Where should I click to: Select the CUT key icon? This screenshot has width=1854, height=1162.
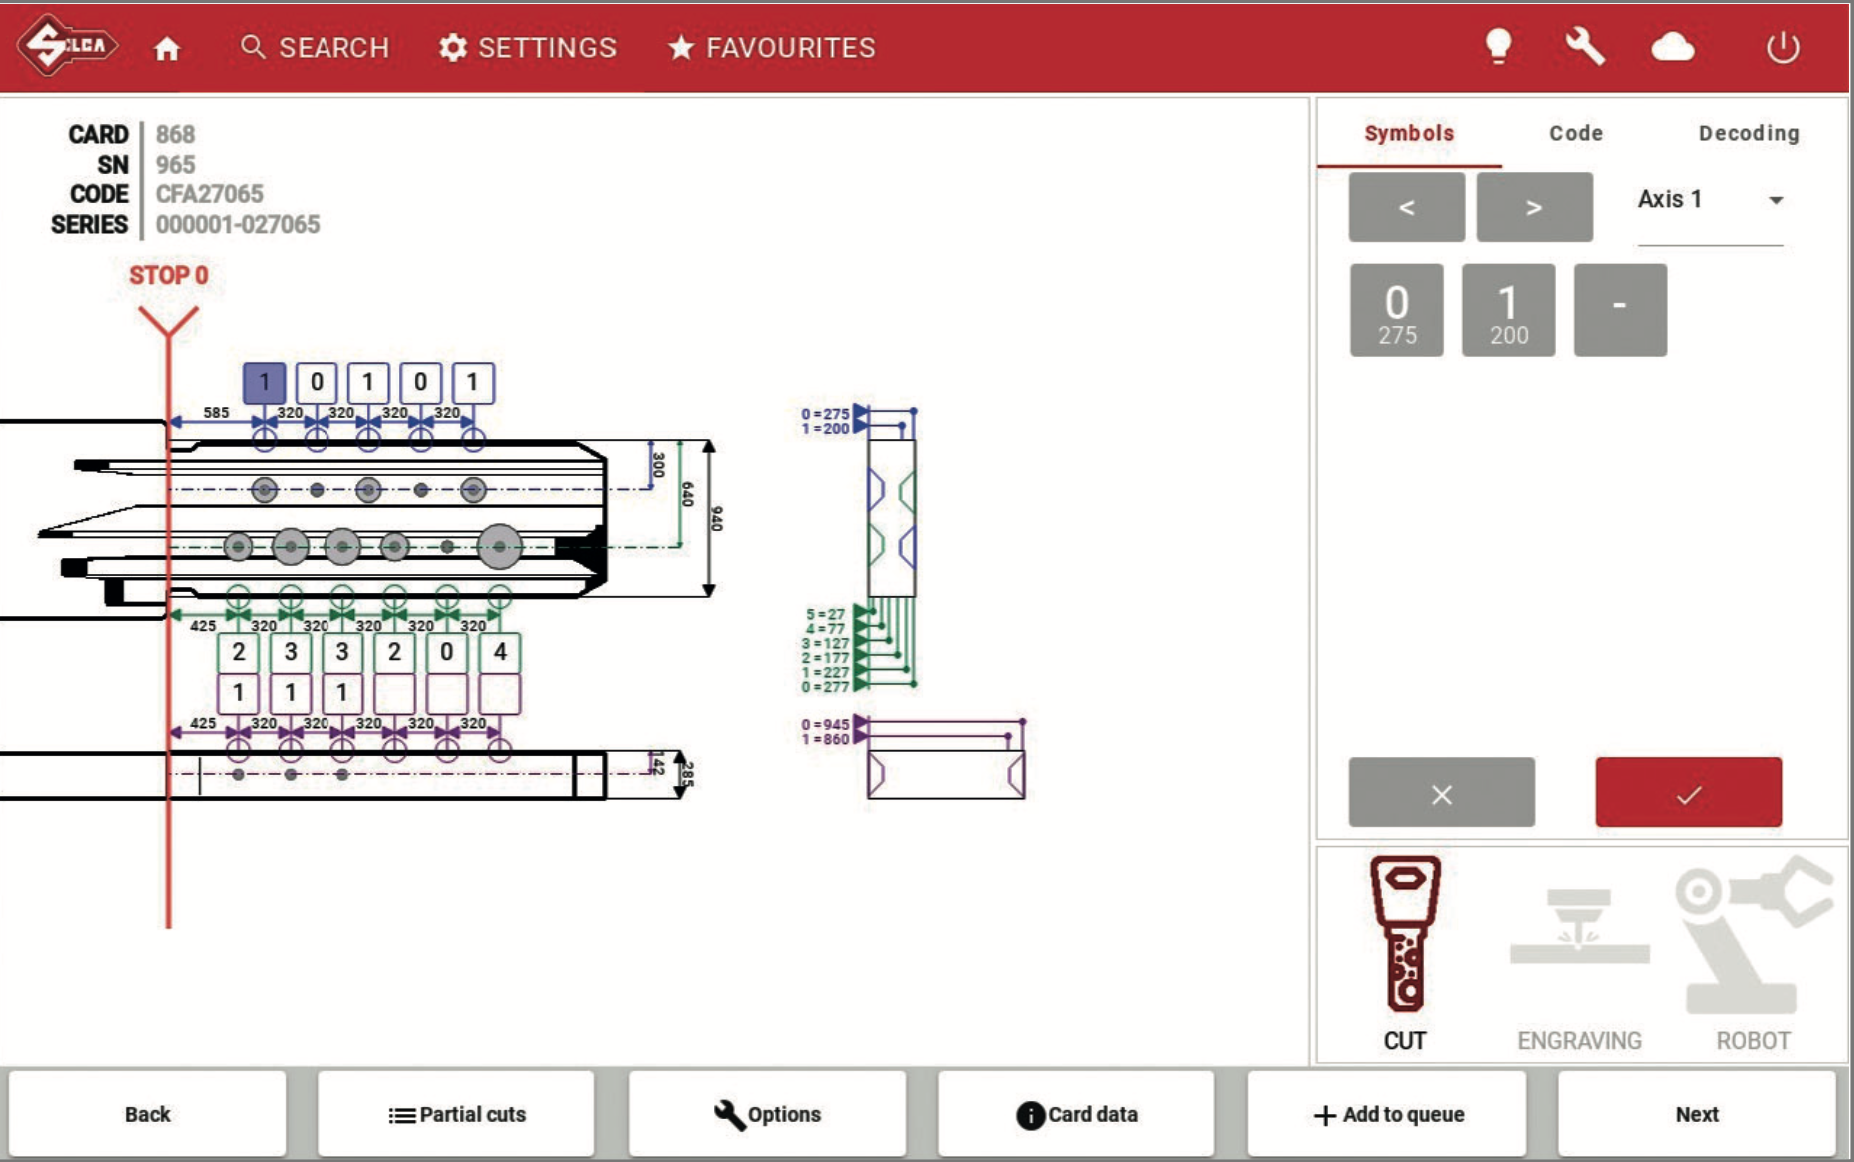click(1405, 935)
